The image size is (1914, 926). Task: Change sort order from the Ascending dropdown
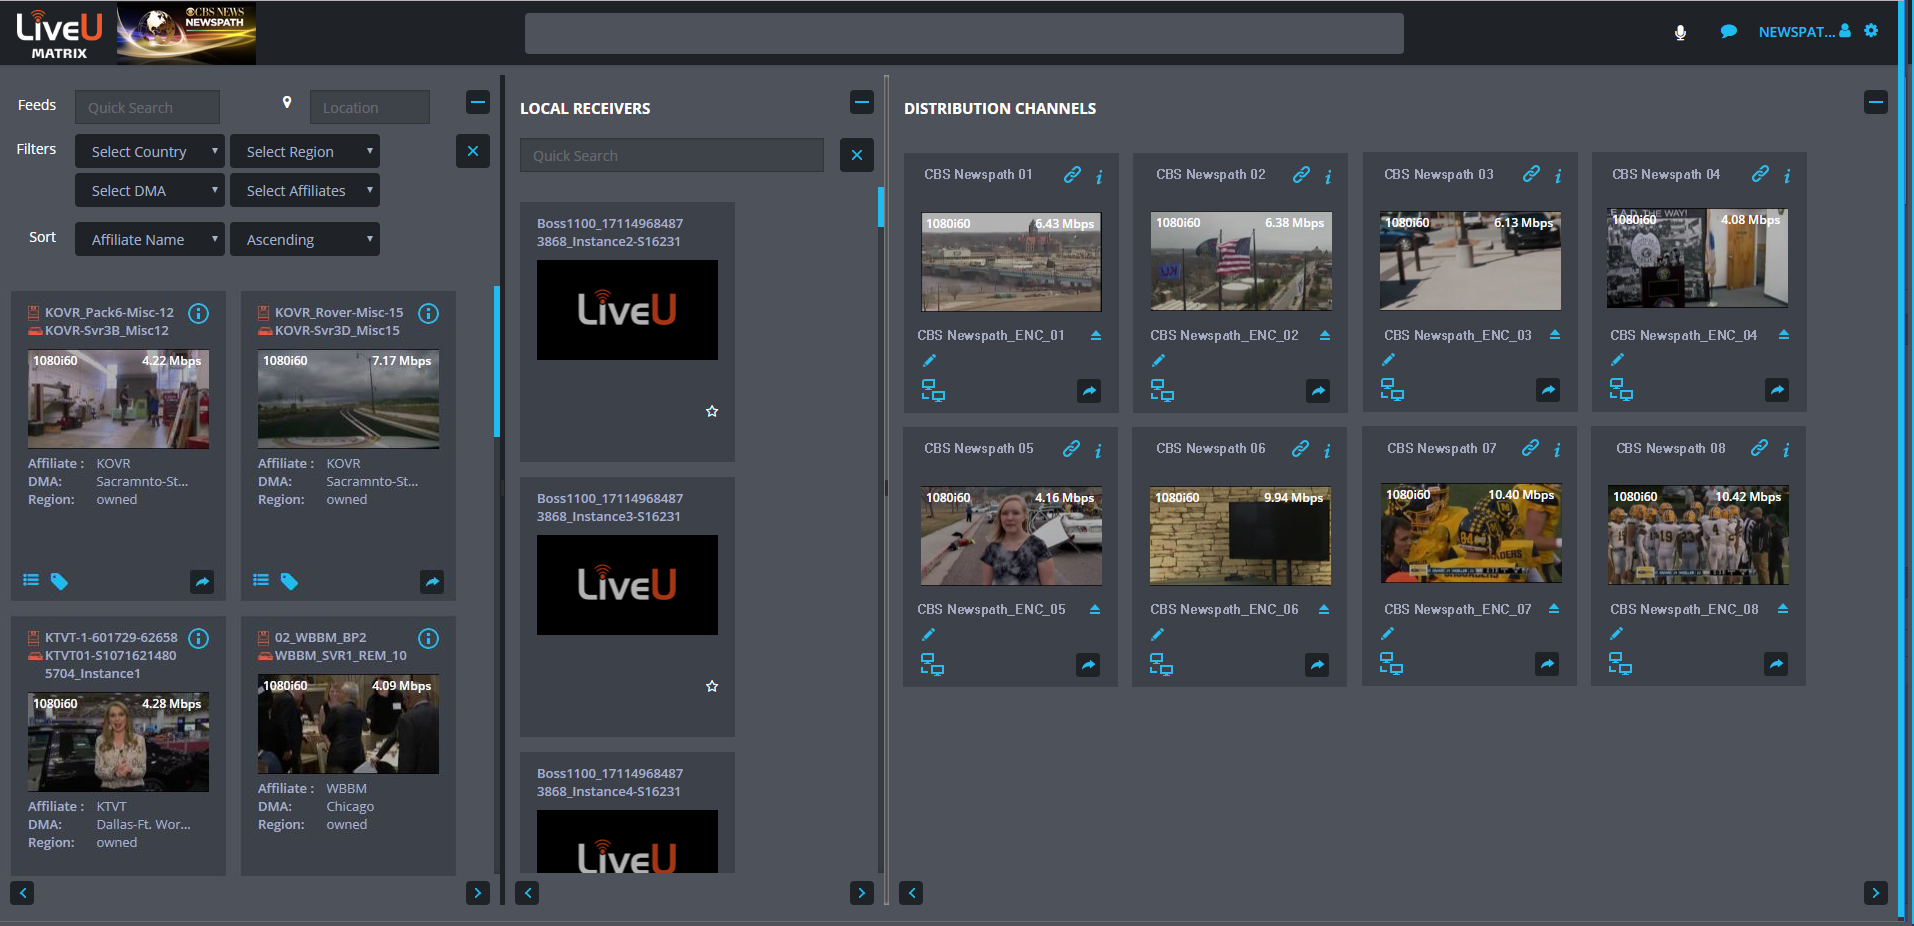coord(304,239)
